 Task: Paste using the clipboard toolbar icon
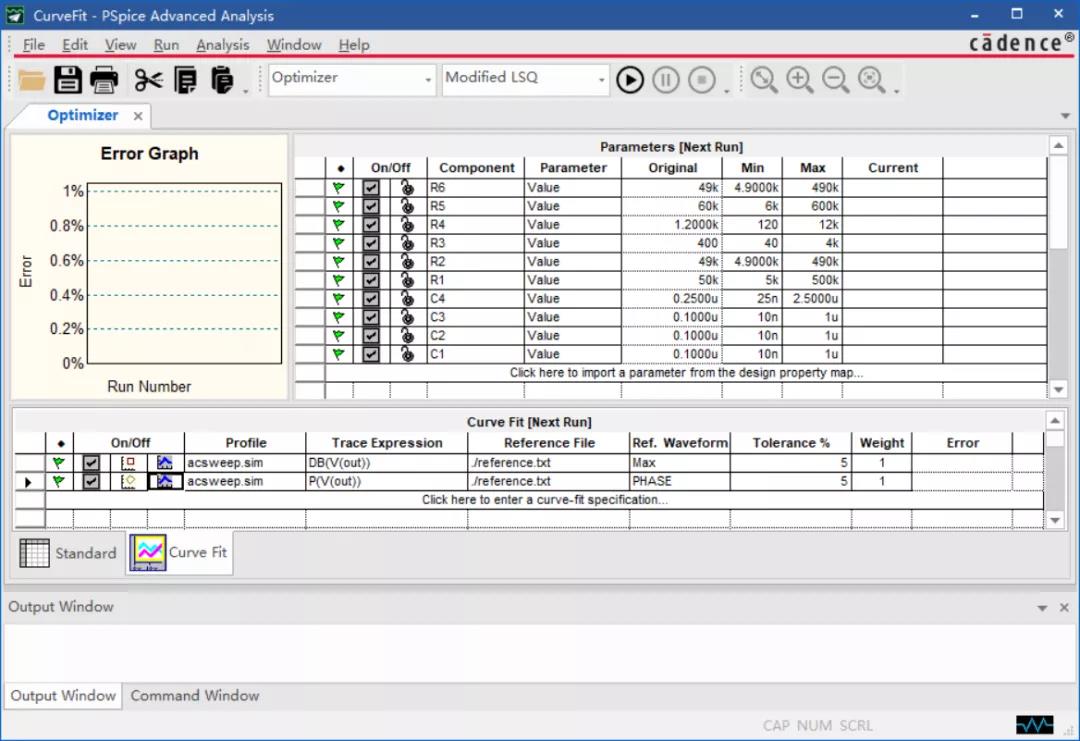coord(221,80)
